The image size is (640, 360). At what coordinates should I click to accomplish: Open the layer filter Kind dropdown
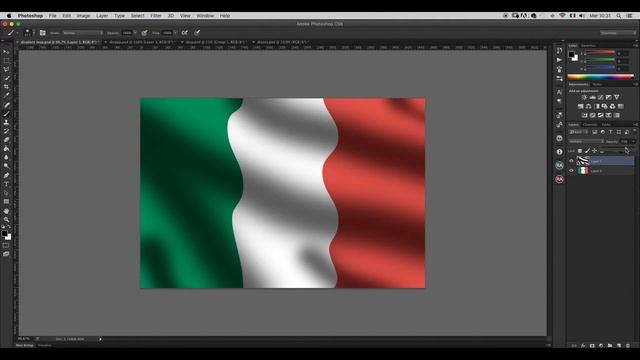(x=579, y=132)
